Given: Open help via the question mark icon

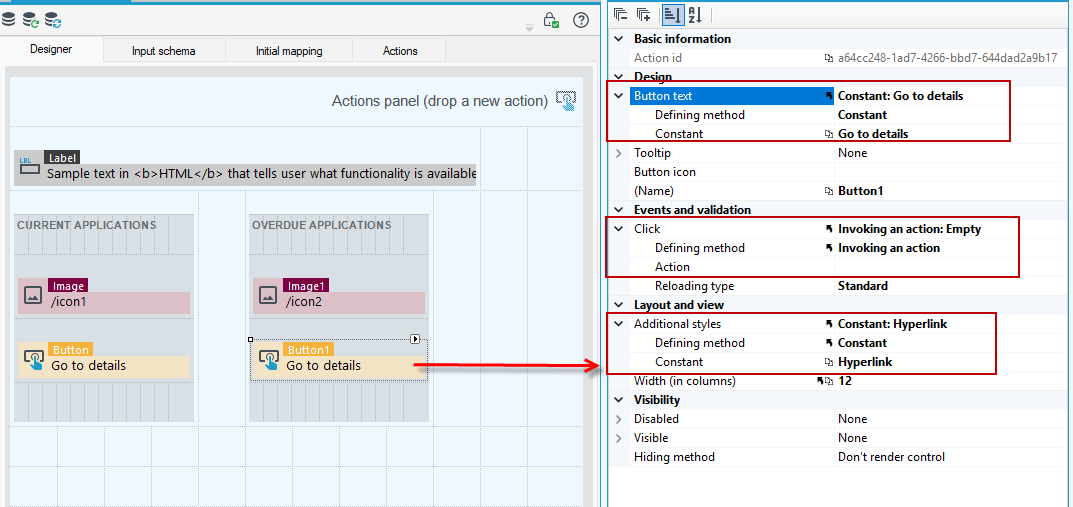Looking at the screenshot, I should click(x=581, y=20).
